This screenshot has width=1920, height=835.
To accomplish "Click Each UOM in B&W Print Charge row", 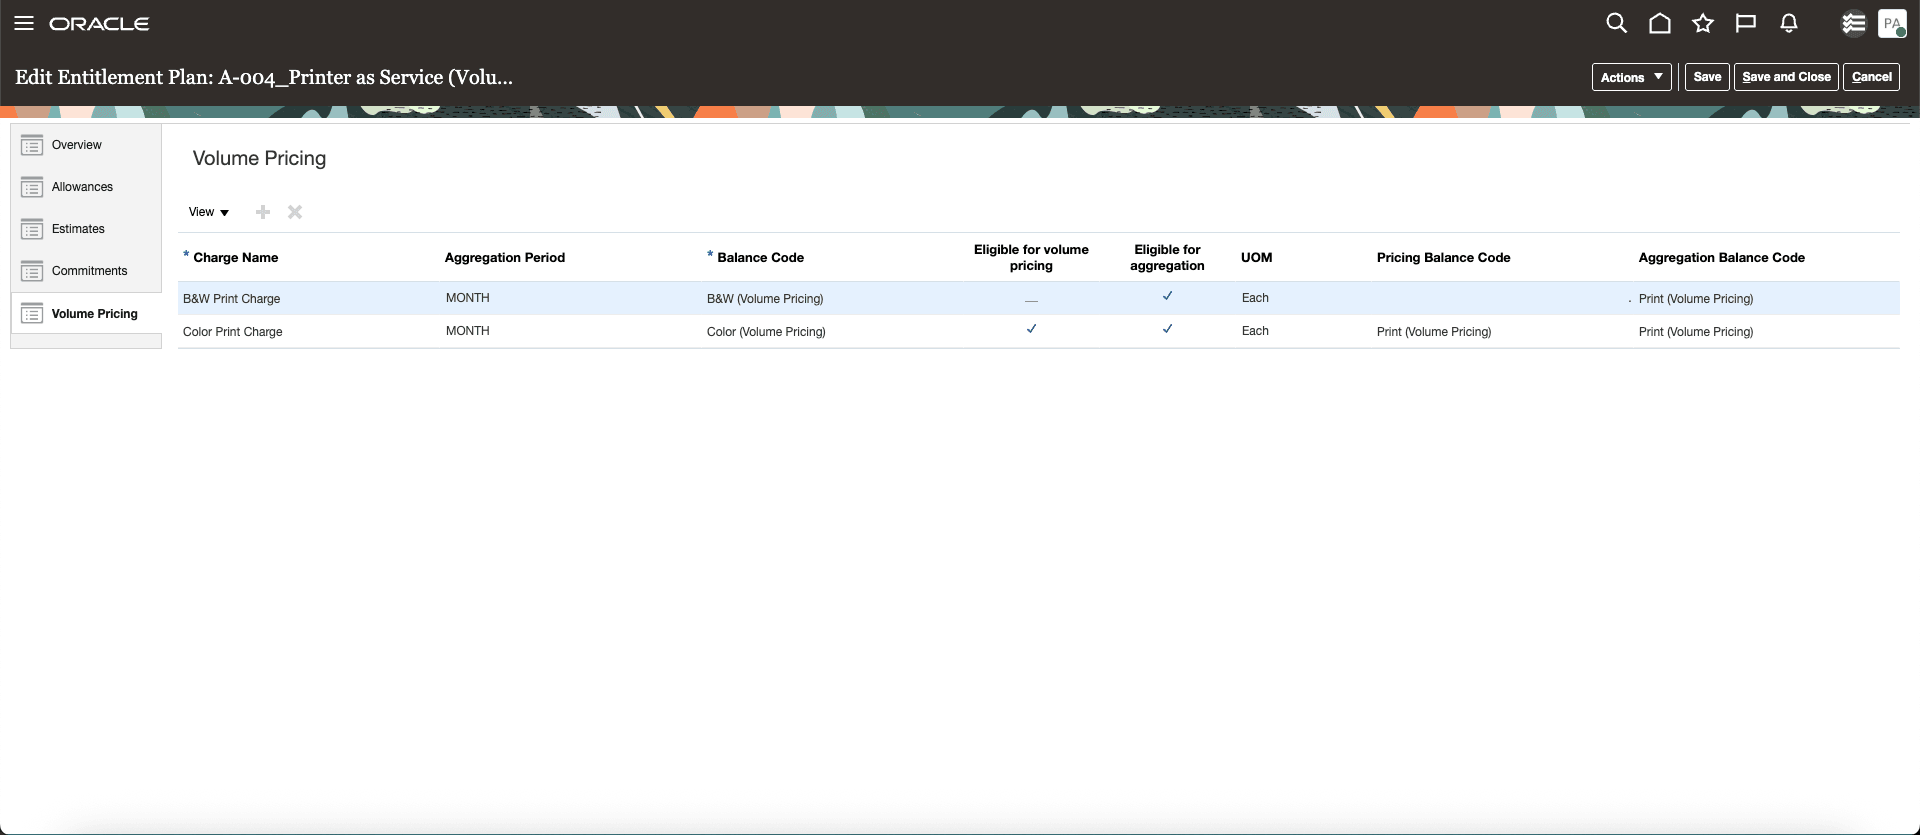I will point(1255,298).
